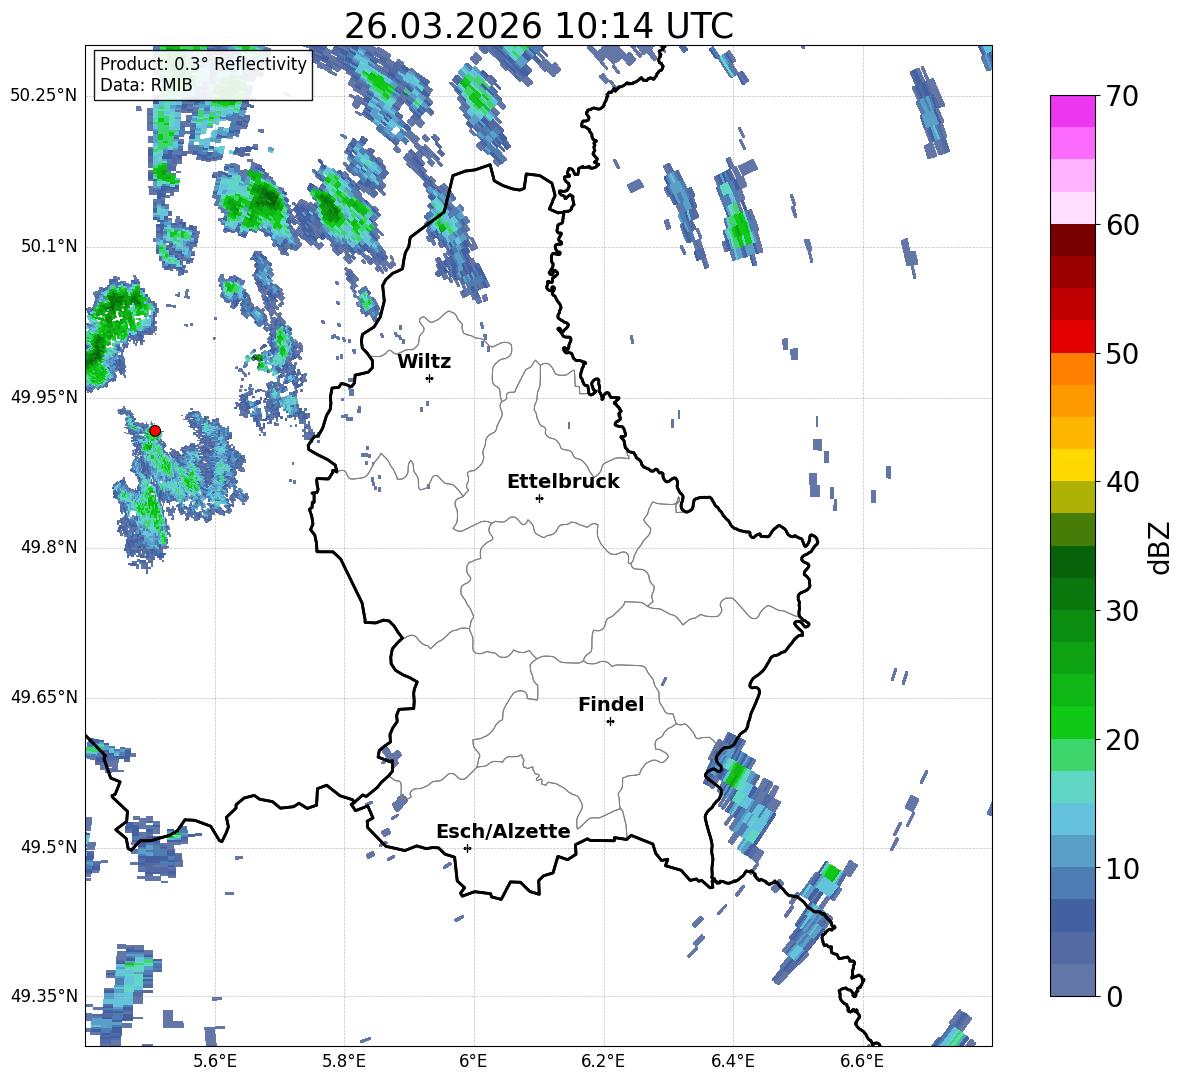Click the Wiltz station cross marker
Image resolution: width=1184 pixels, height=1081 pixels.
pos(430,378)
